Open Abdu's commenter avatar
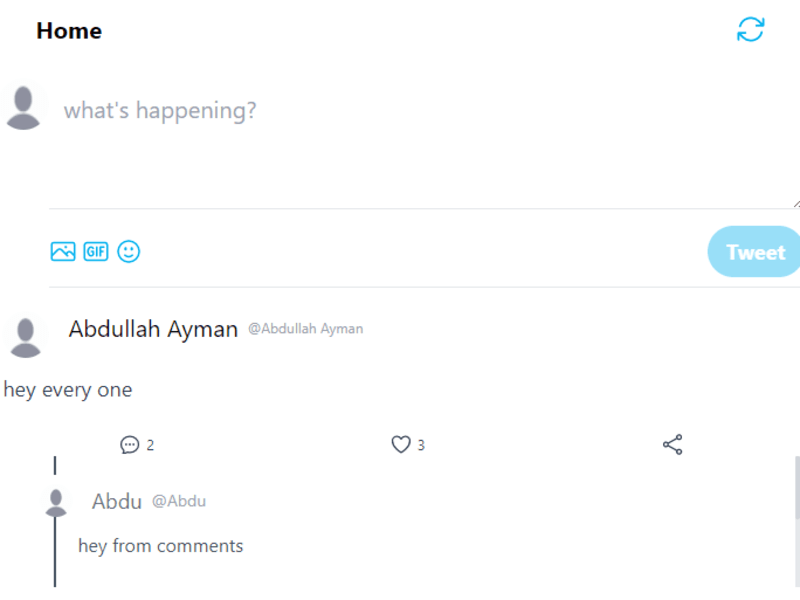This screenshot has height=600, width=800. tap(56, 503)
